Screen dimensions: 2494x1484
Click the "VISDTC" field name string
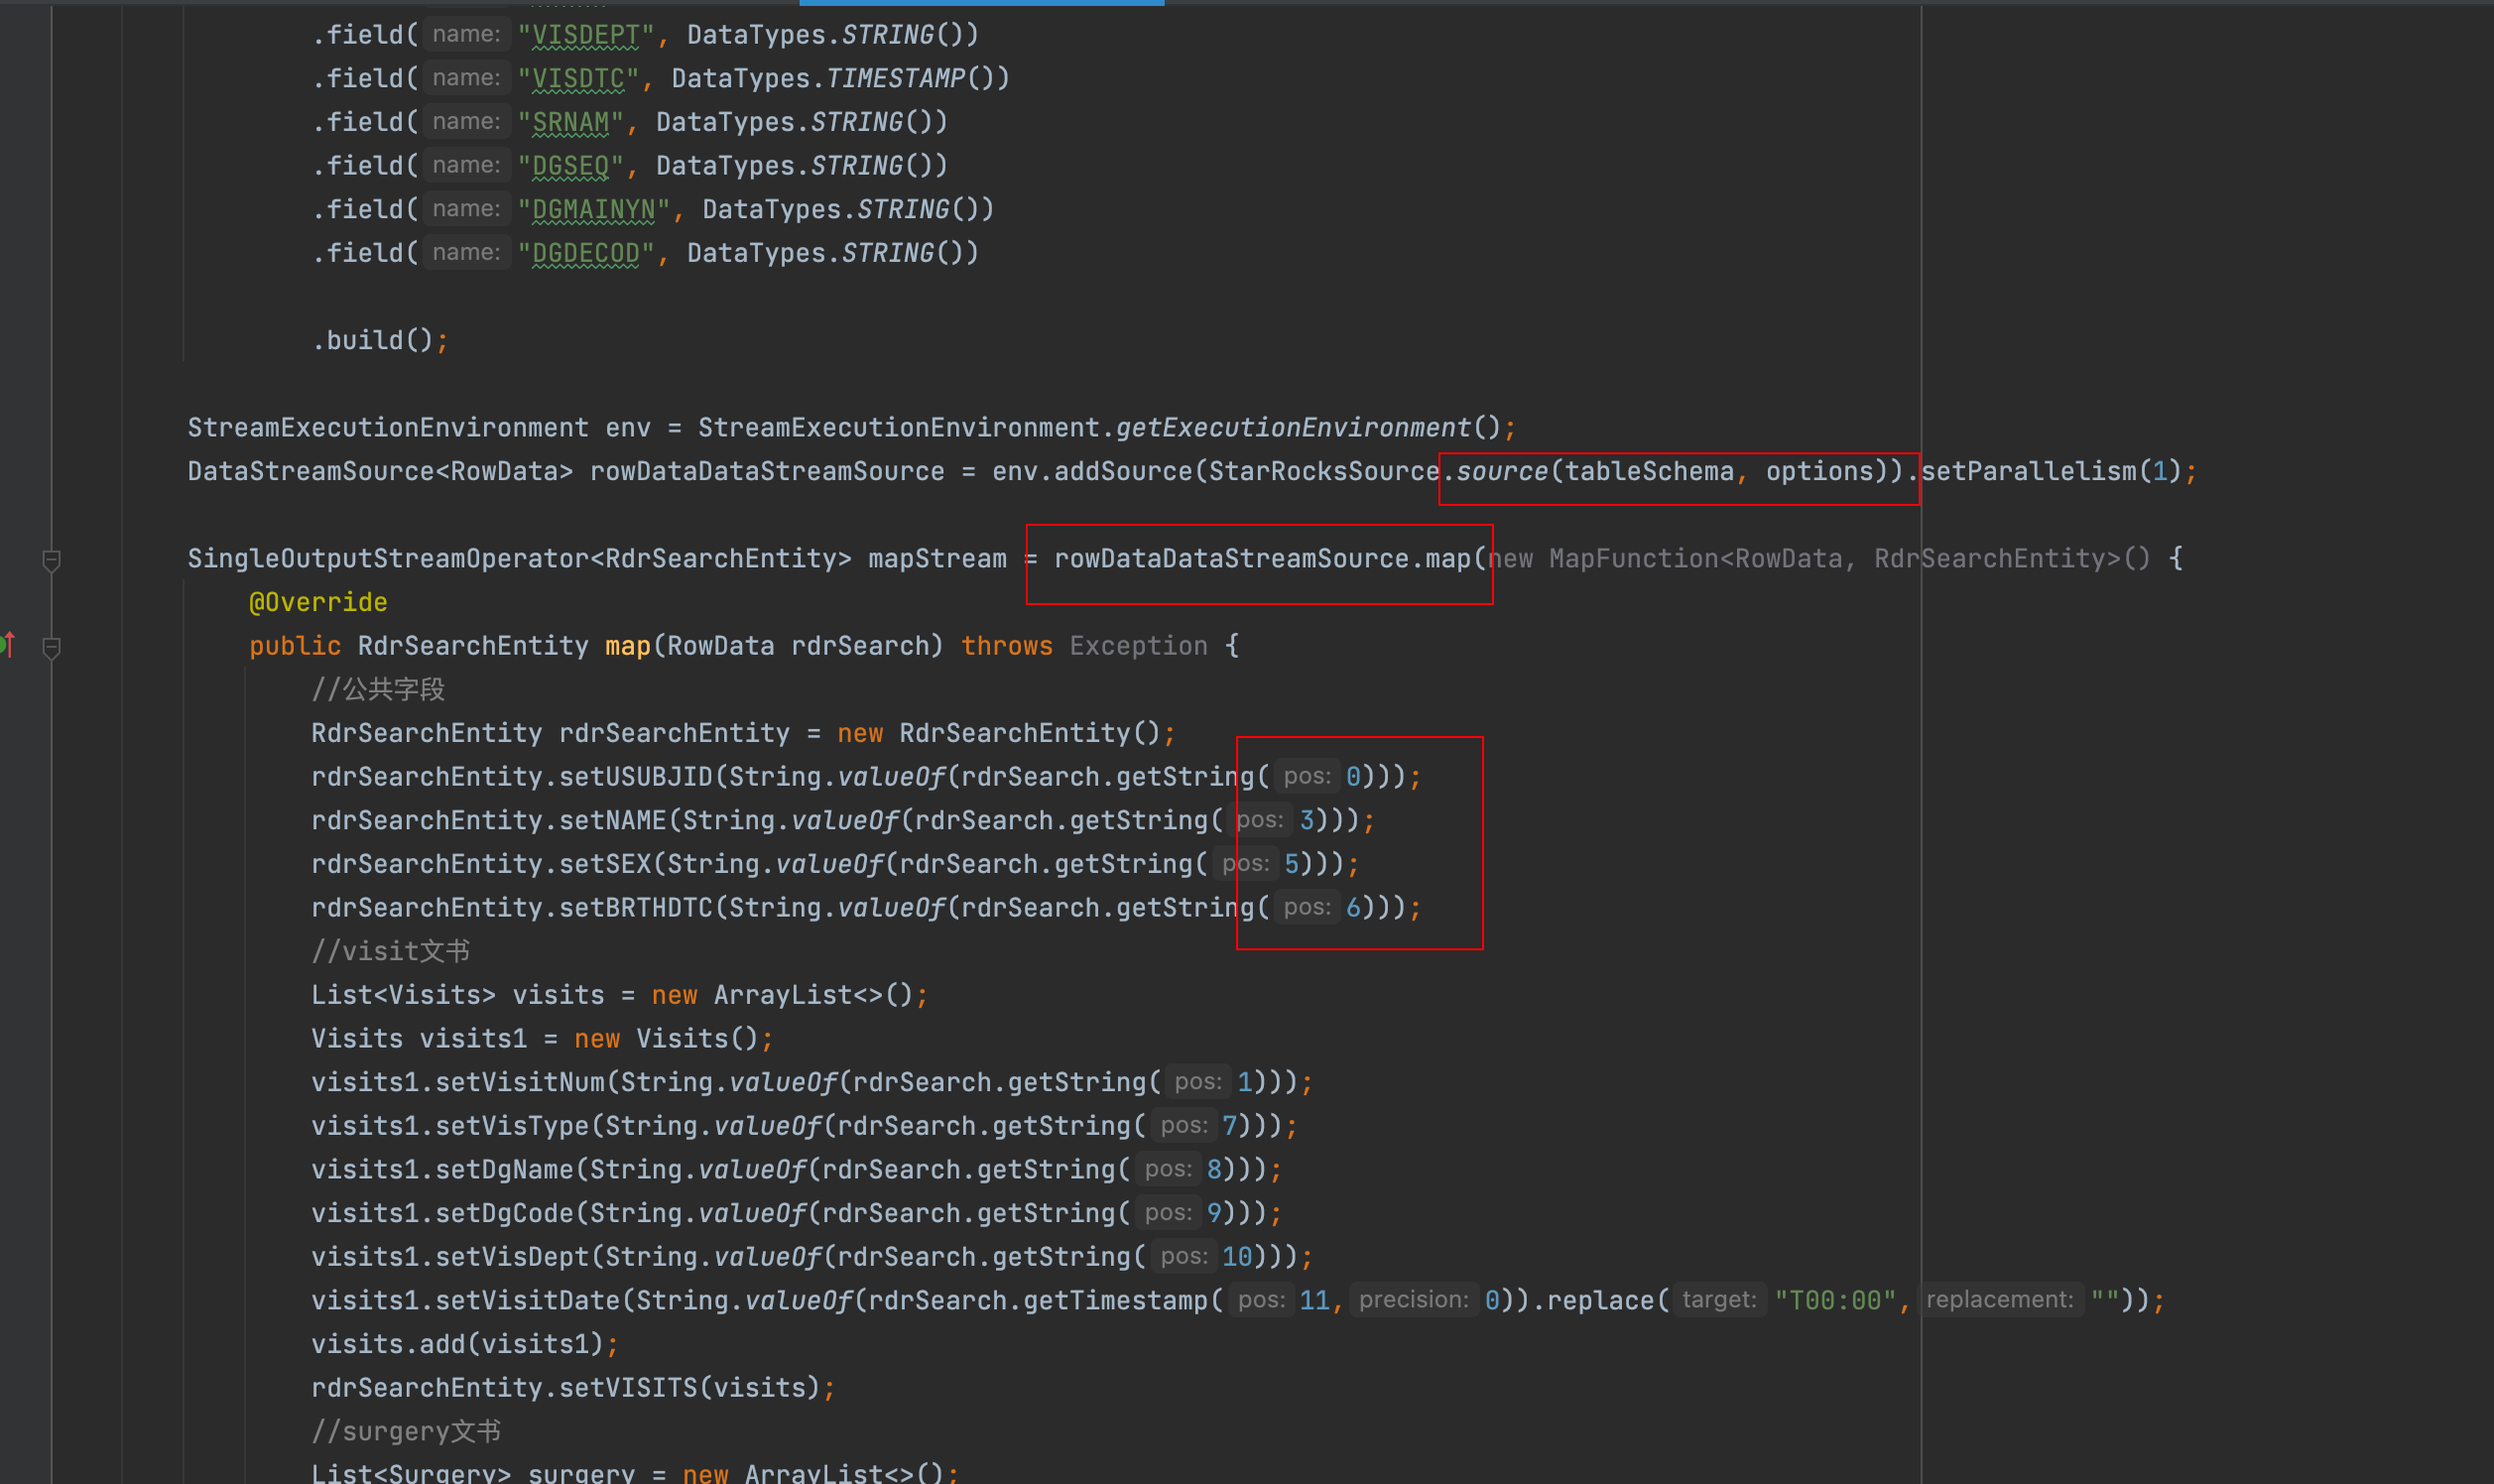[x=578, y=78]
